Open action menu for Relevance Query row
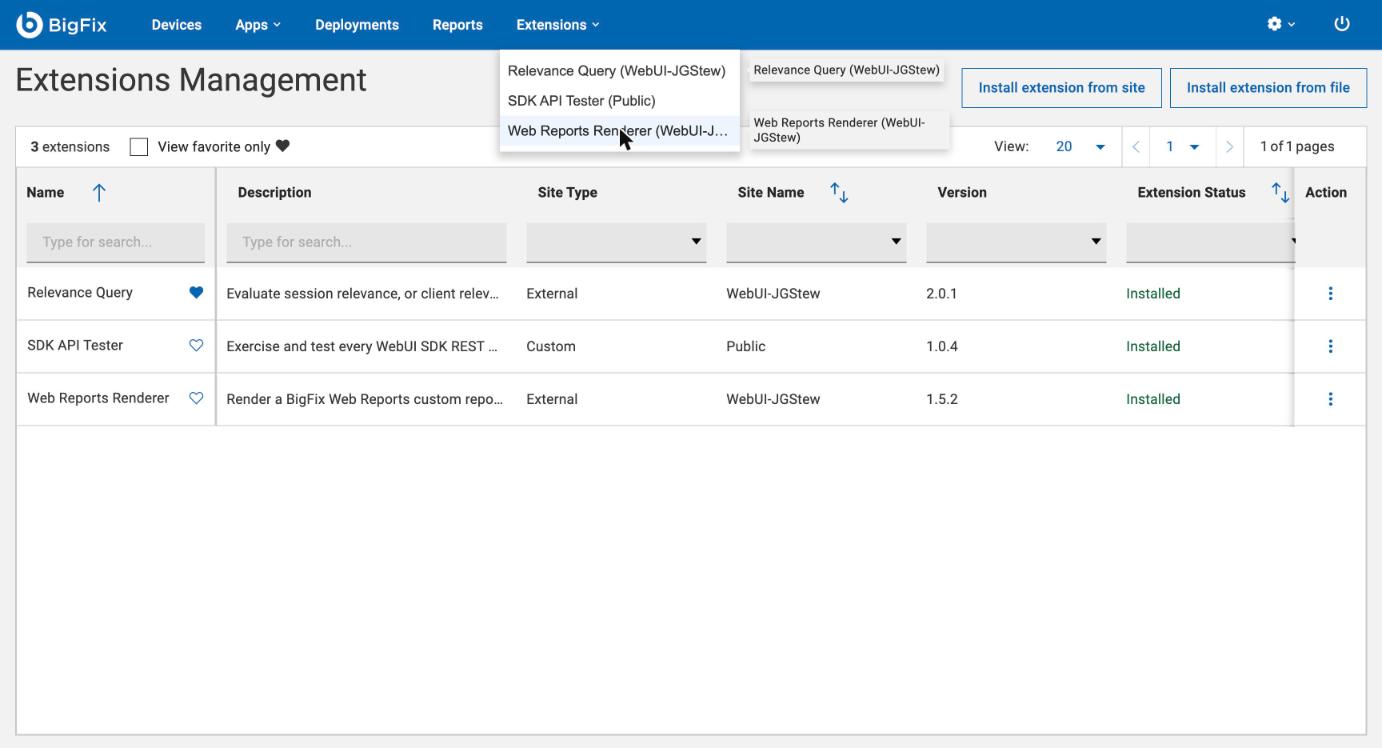Viewport: 1382px width, 748px height. 1330,293
